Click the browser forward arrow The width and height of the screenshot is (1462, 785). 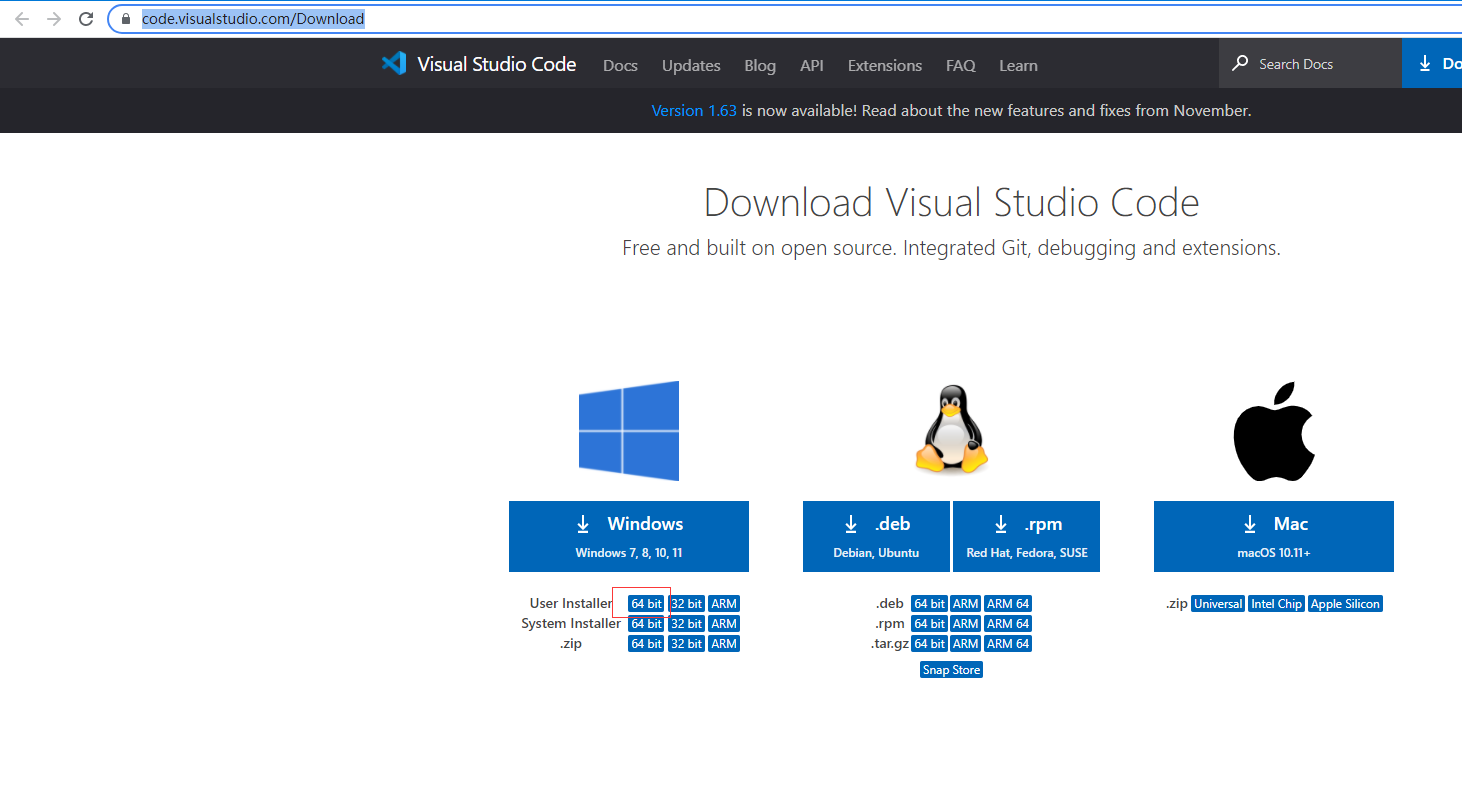click(x=54, y=19)
